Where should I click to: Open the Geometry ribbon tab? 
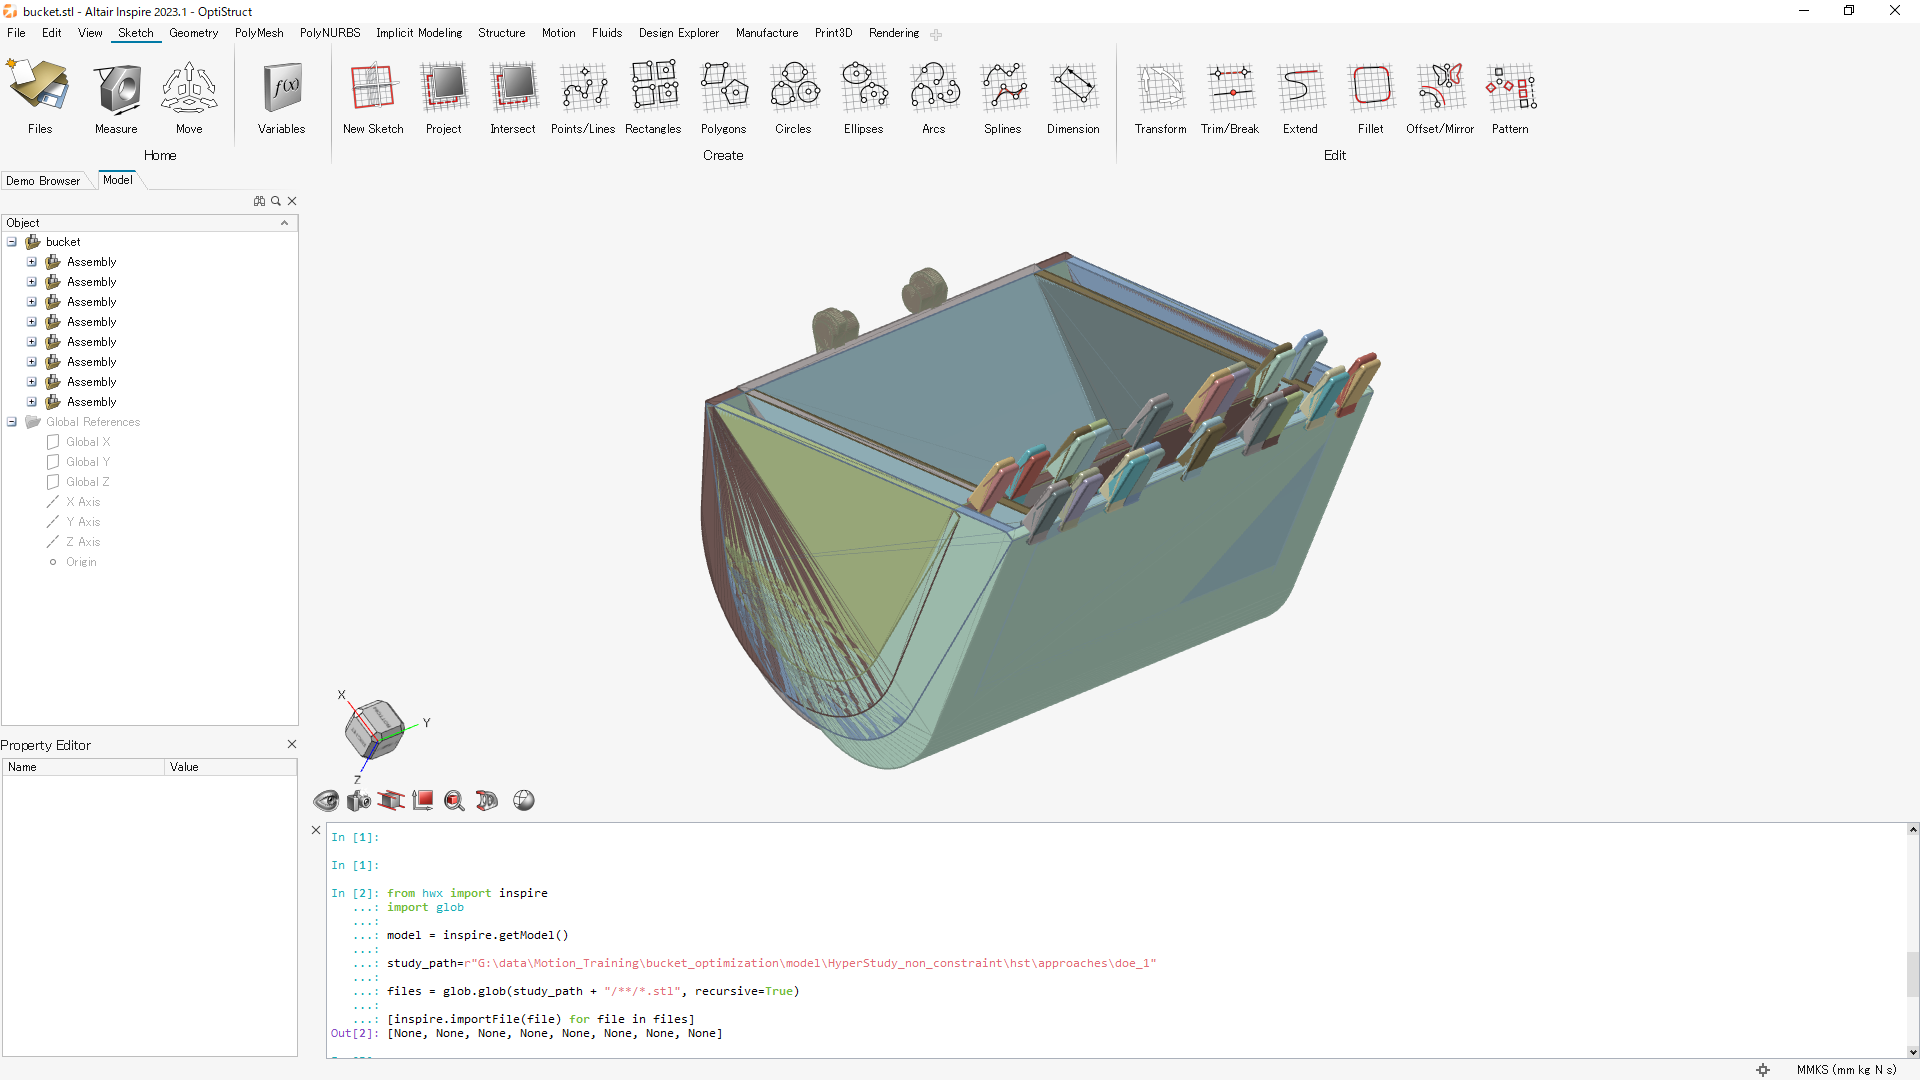[x=193, y=33]
